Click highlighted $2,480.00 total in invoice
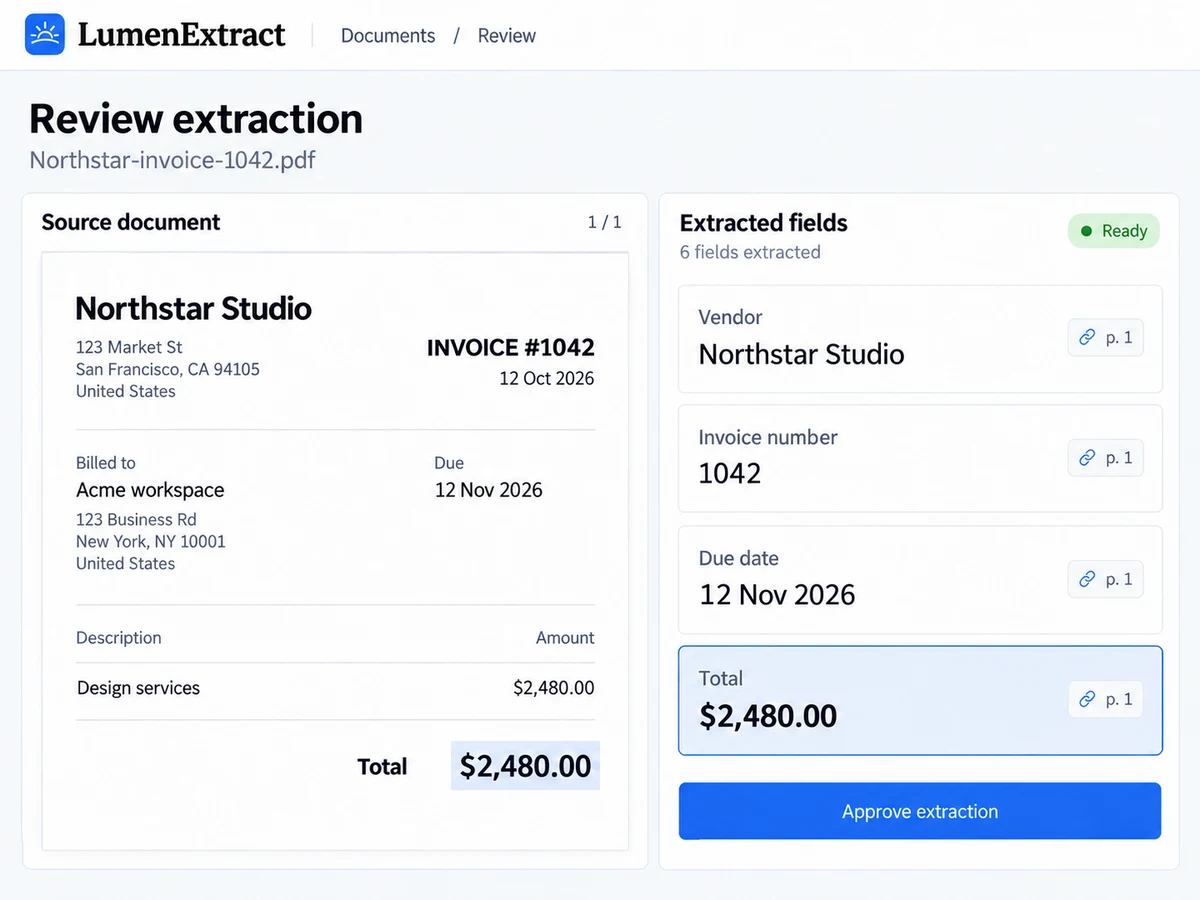The height and width of the screenshot is (900, 1200). (525, 766)
